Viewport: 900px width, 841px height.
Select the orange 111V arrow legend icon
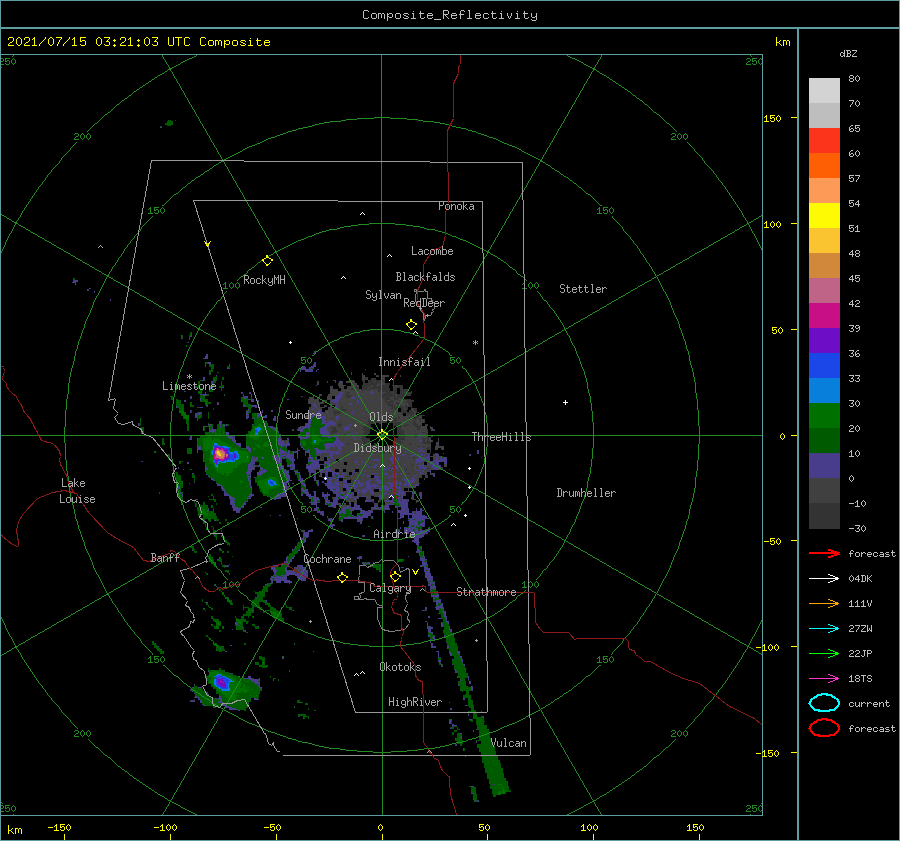824,603
